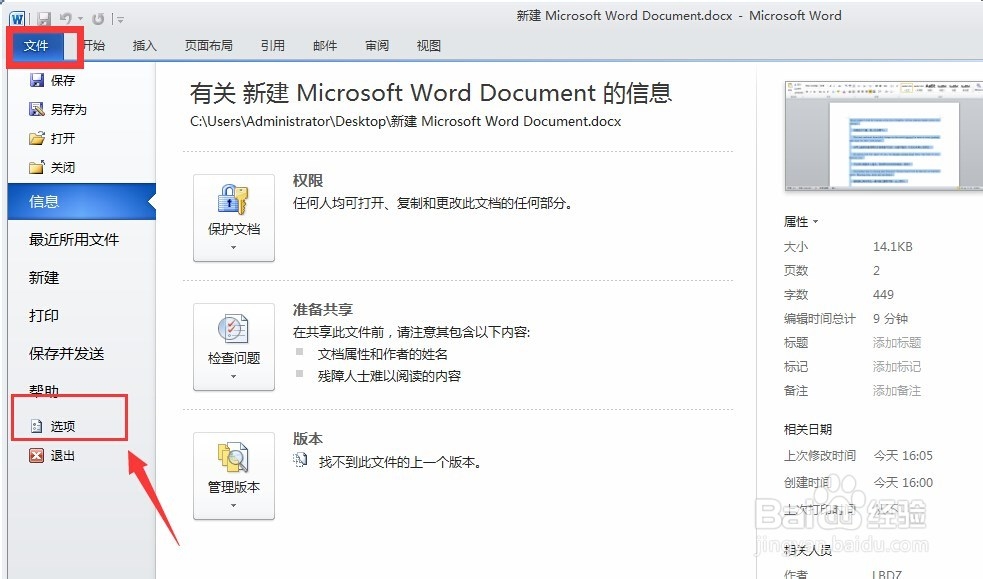Click the 文档属性和作者的姓名 item
983x579 pixels.
[x=382, y=354]
